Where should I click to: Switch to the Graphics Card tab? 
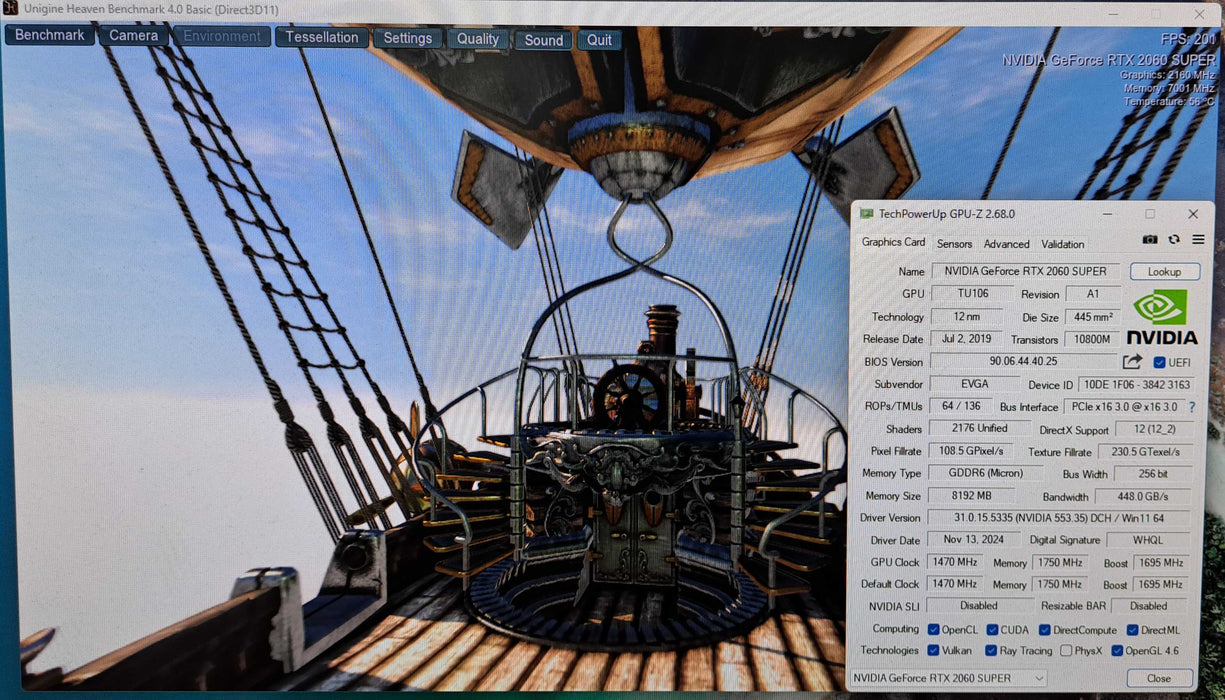pos(893,243)
